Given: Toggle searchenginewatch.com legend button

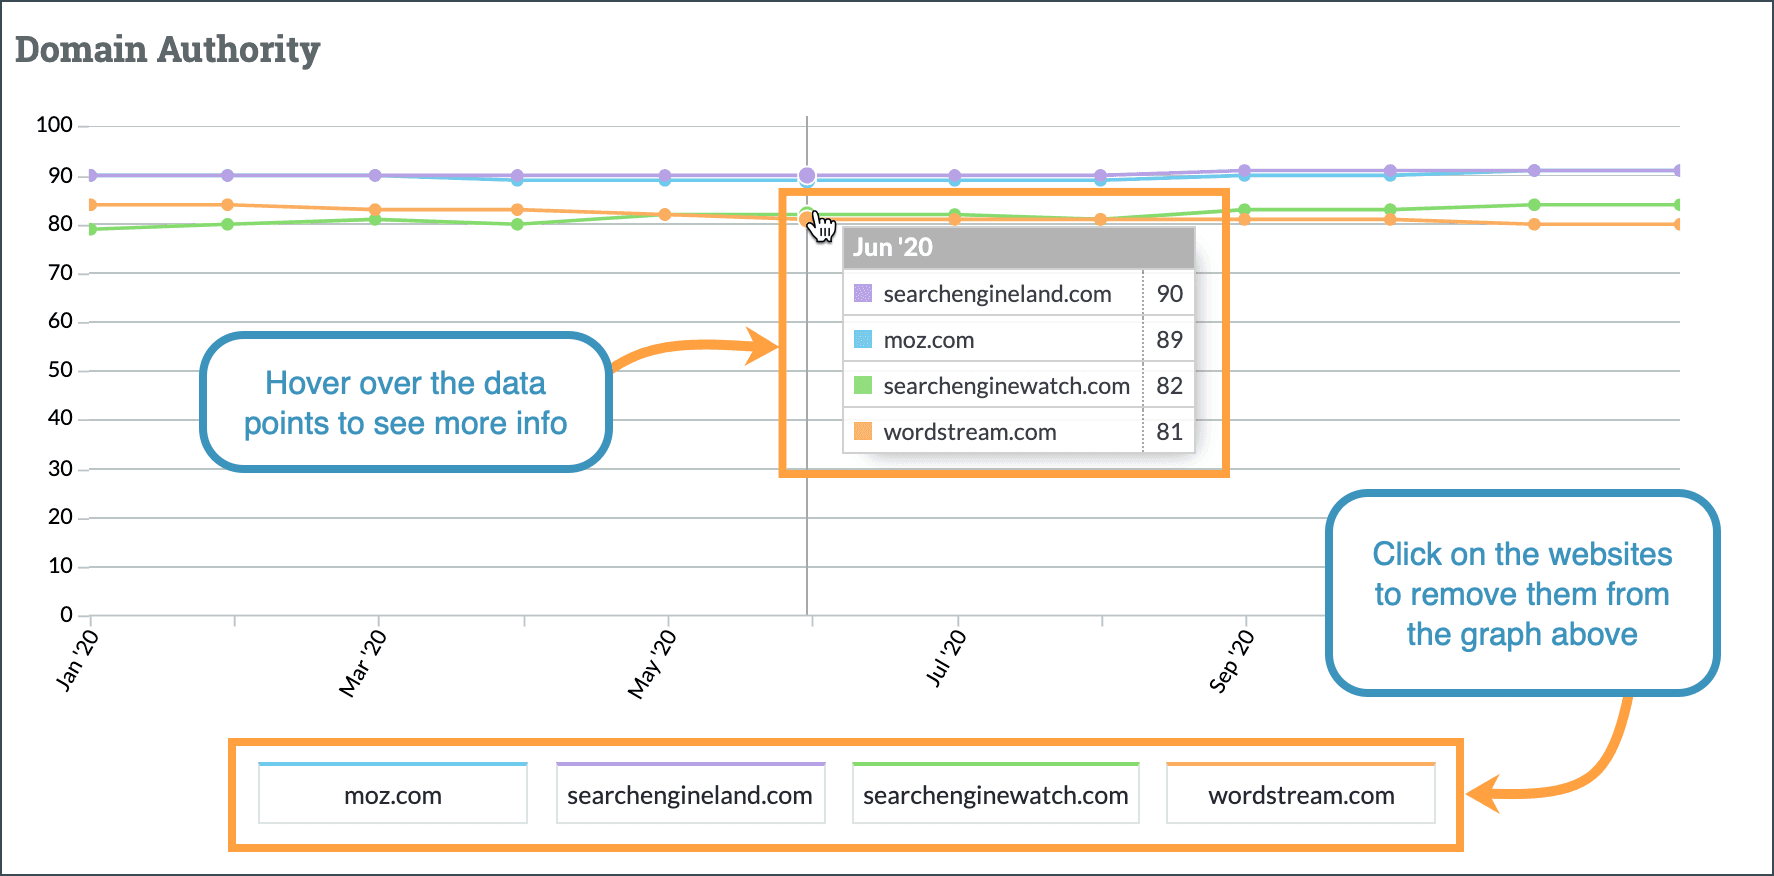Looking at the screenshot, I should [x=995, y=795].
